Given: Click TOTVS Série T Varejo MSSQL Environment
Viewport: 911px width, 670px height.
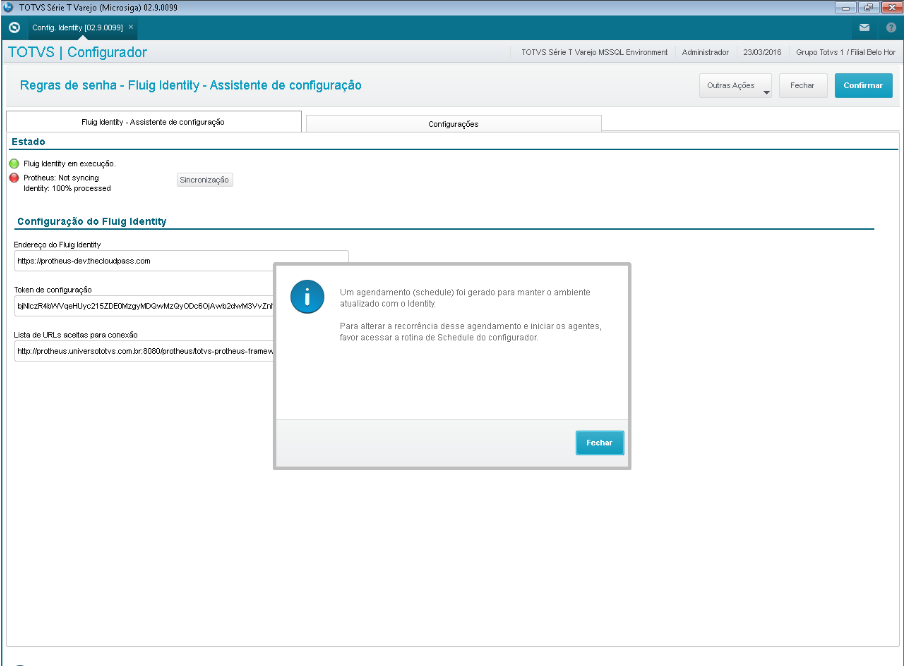Looking at the screenshot, I should pos(594,52).
